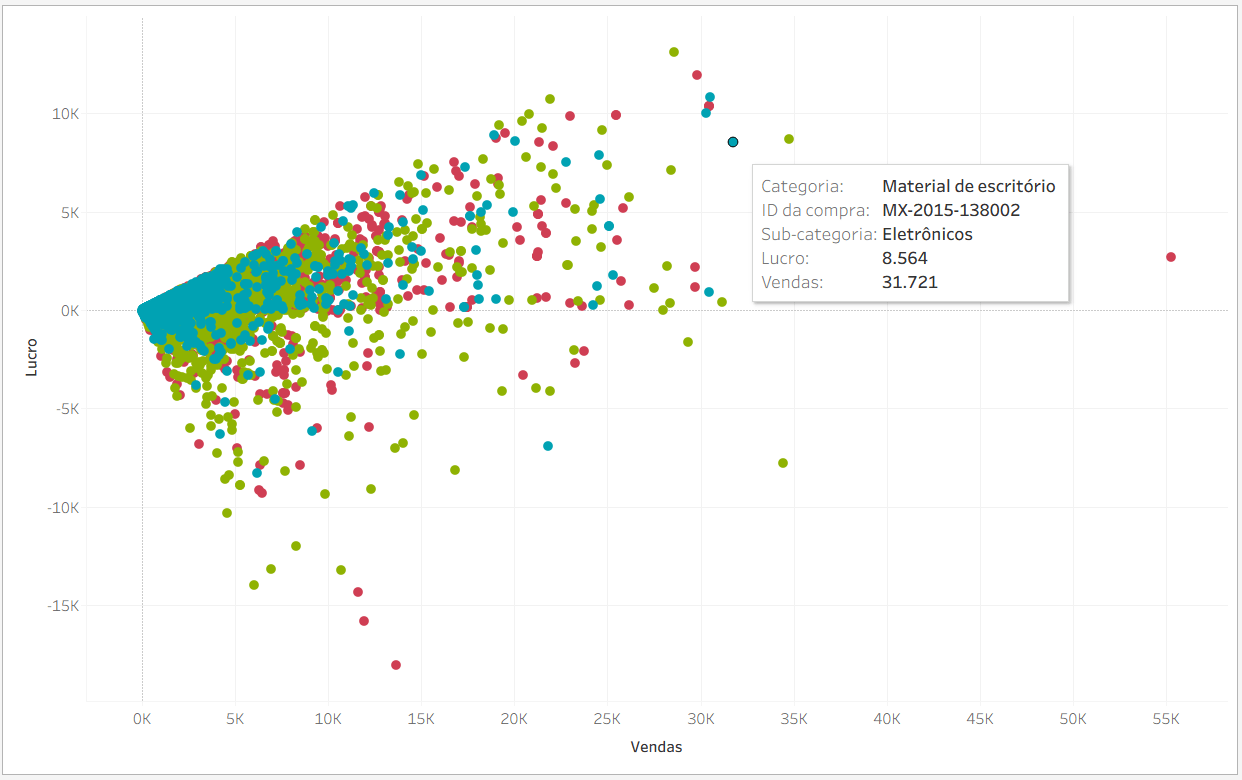The height and width of the screenshot is (780, 1242).
Task: Click the 55K tick label on Vendas axis
Action: pyautogui.click(x=1166, y=719)
